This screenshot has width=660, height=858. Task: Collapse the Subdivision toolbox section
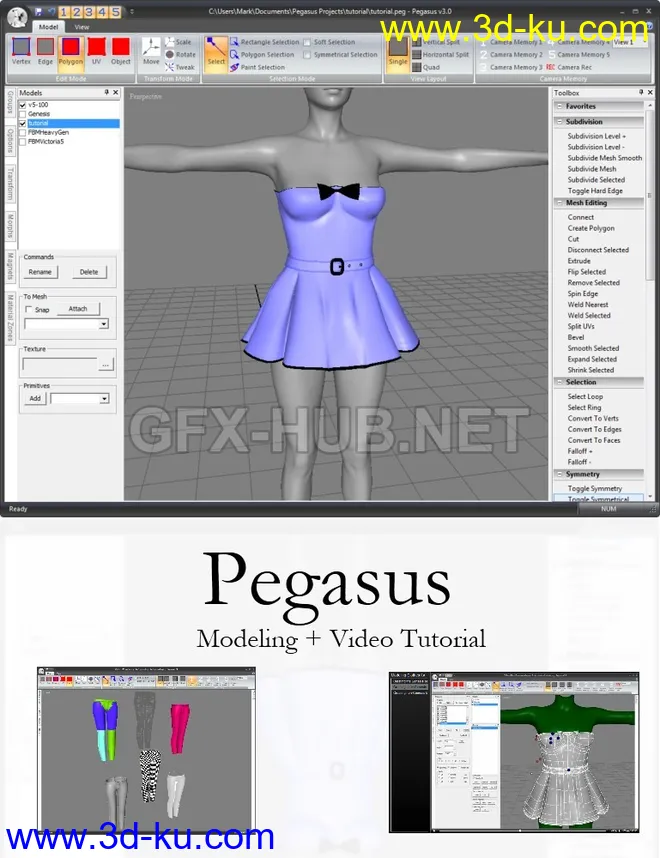point(559,121)
